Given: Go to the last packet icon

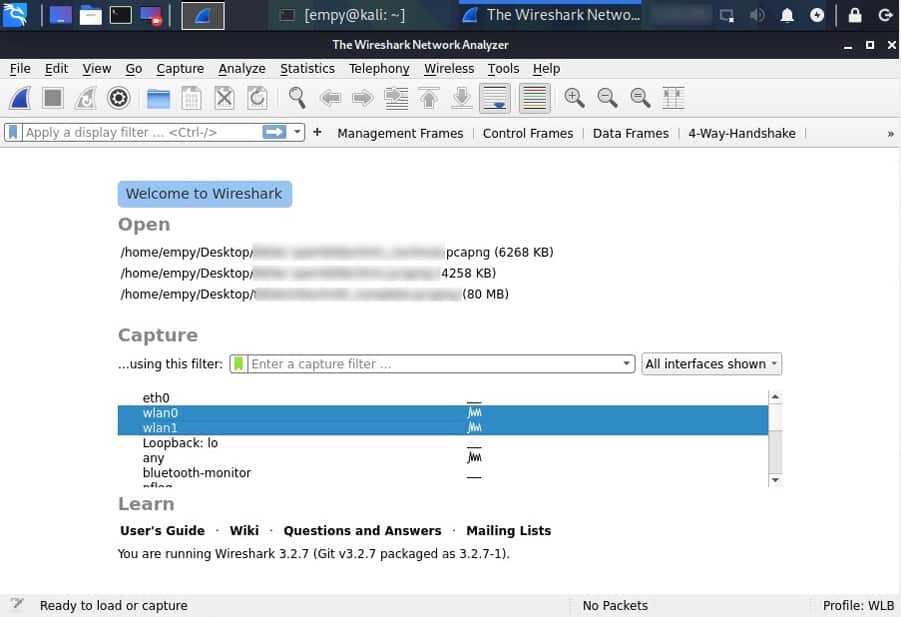Looking at the screenshot, I should point(461,98).
